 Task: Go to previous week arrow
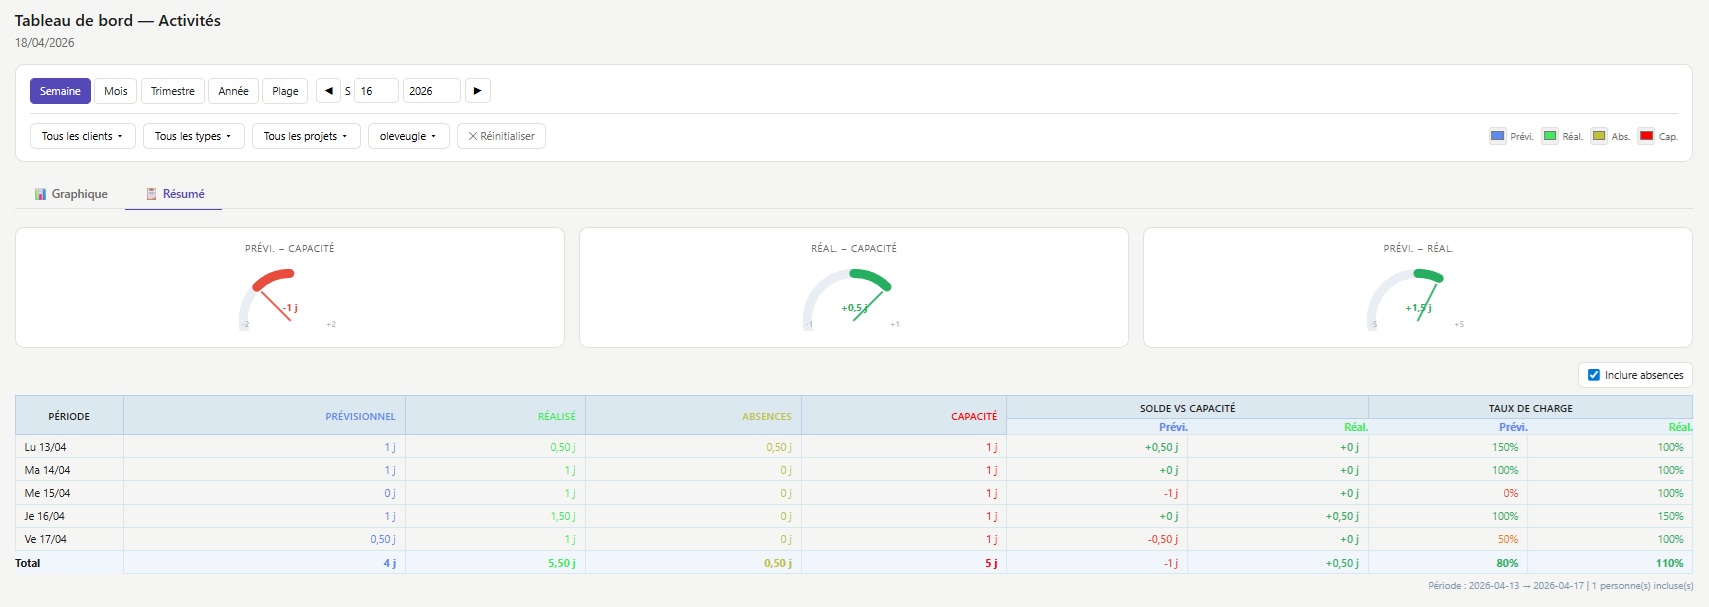[328, 91]
